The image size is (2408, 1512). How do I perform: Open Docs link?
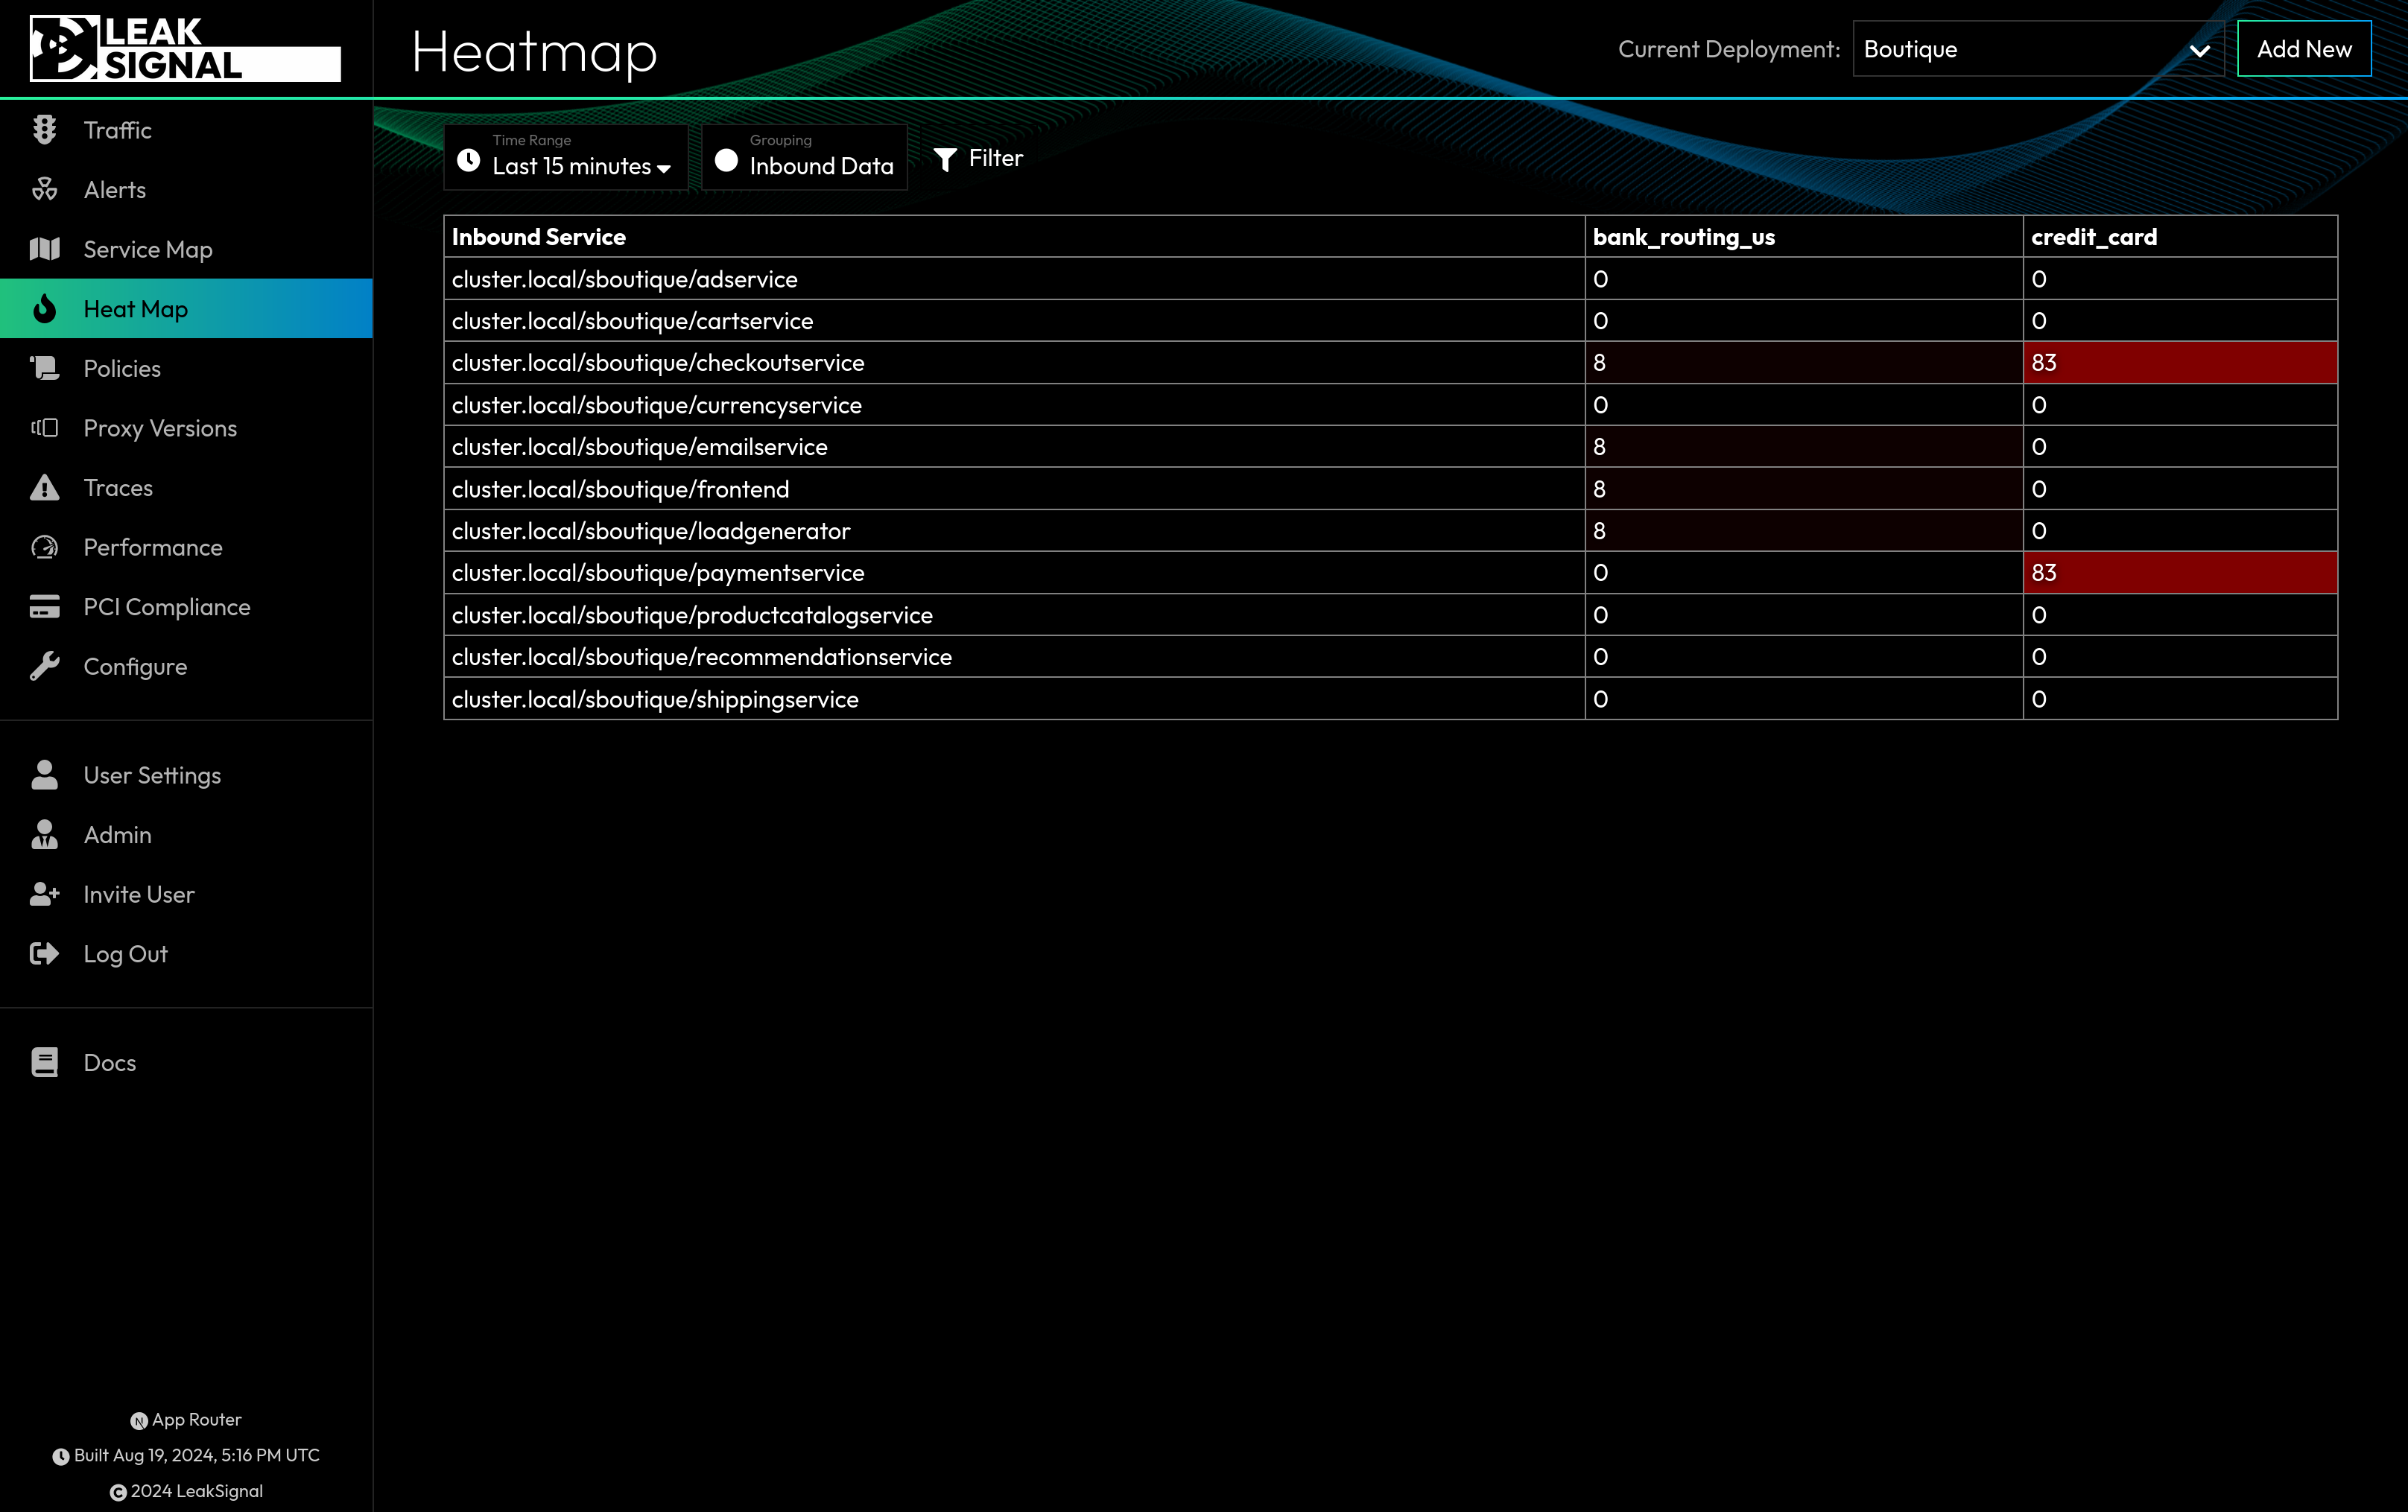tap(186, 1062)
